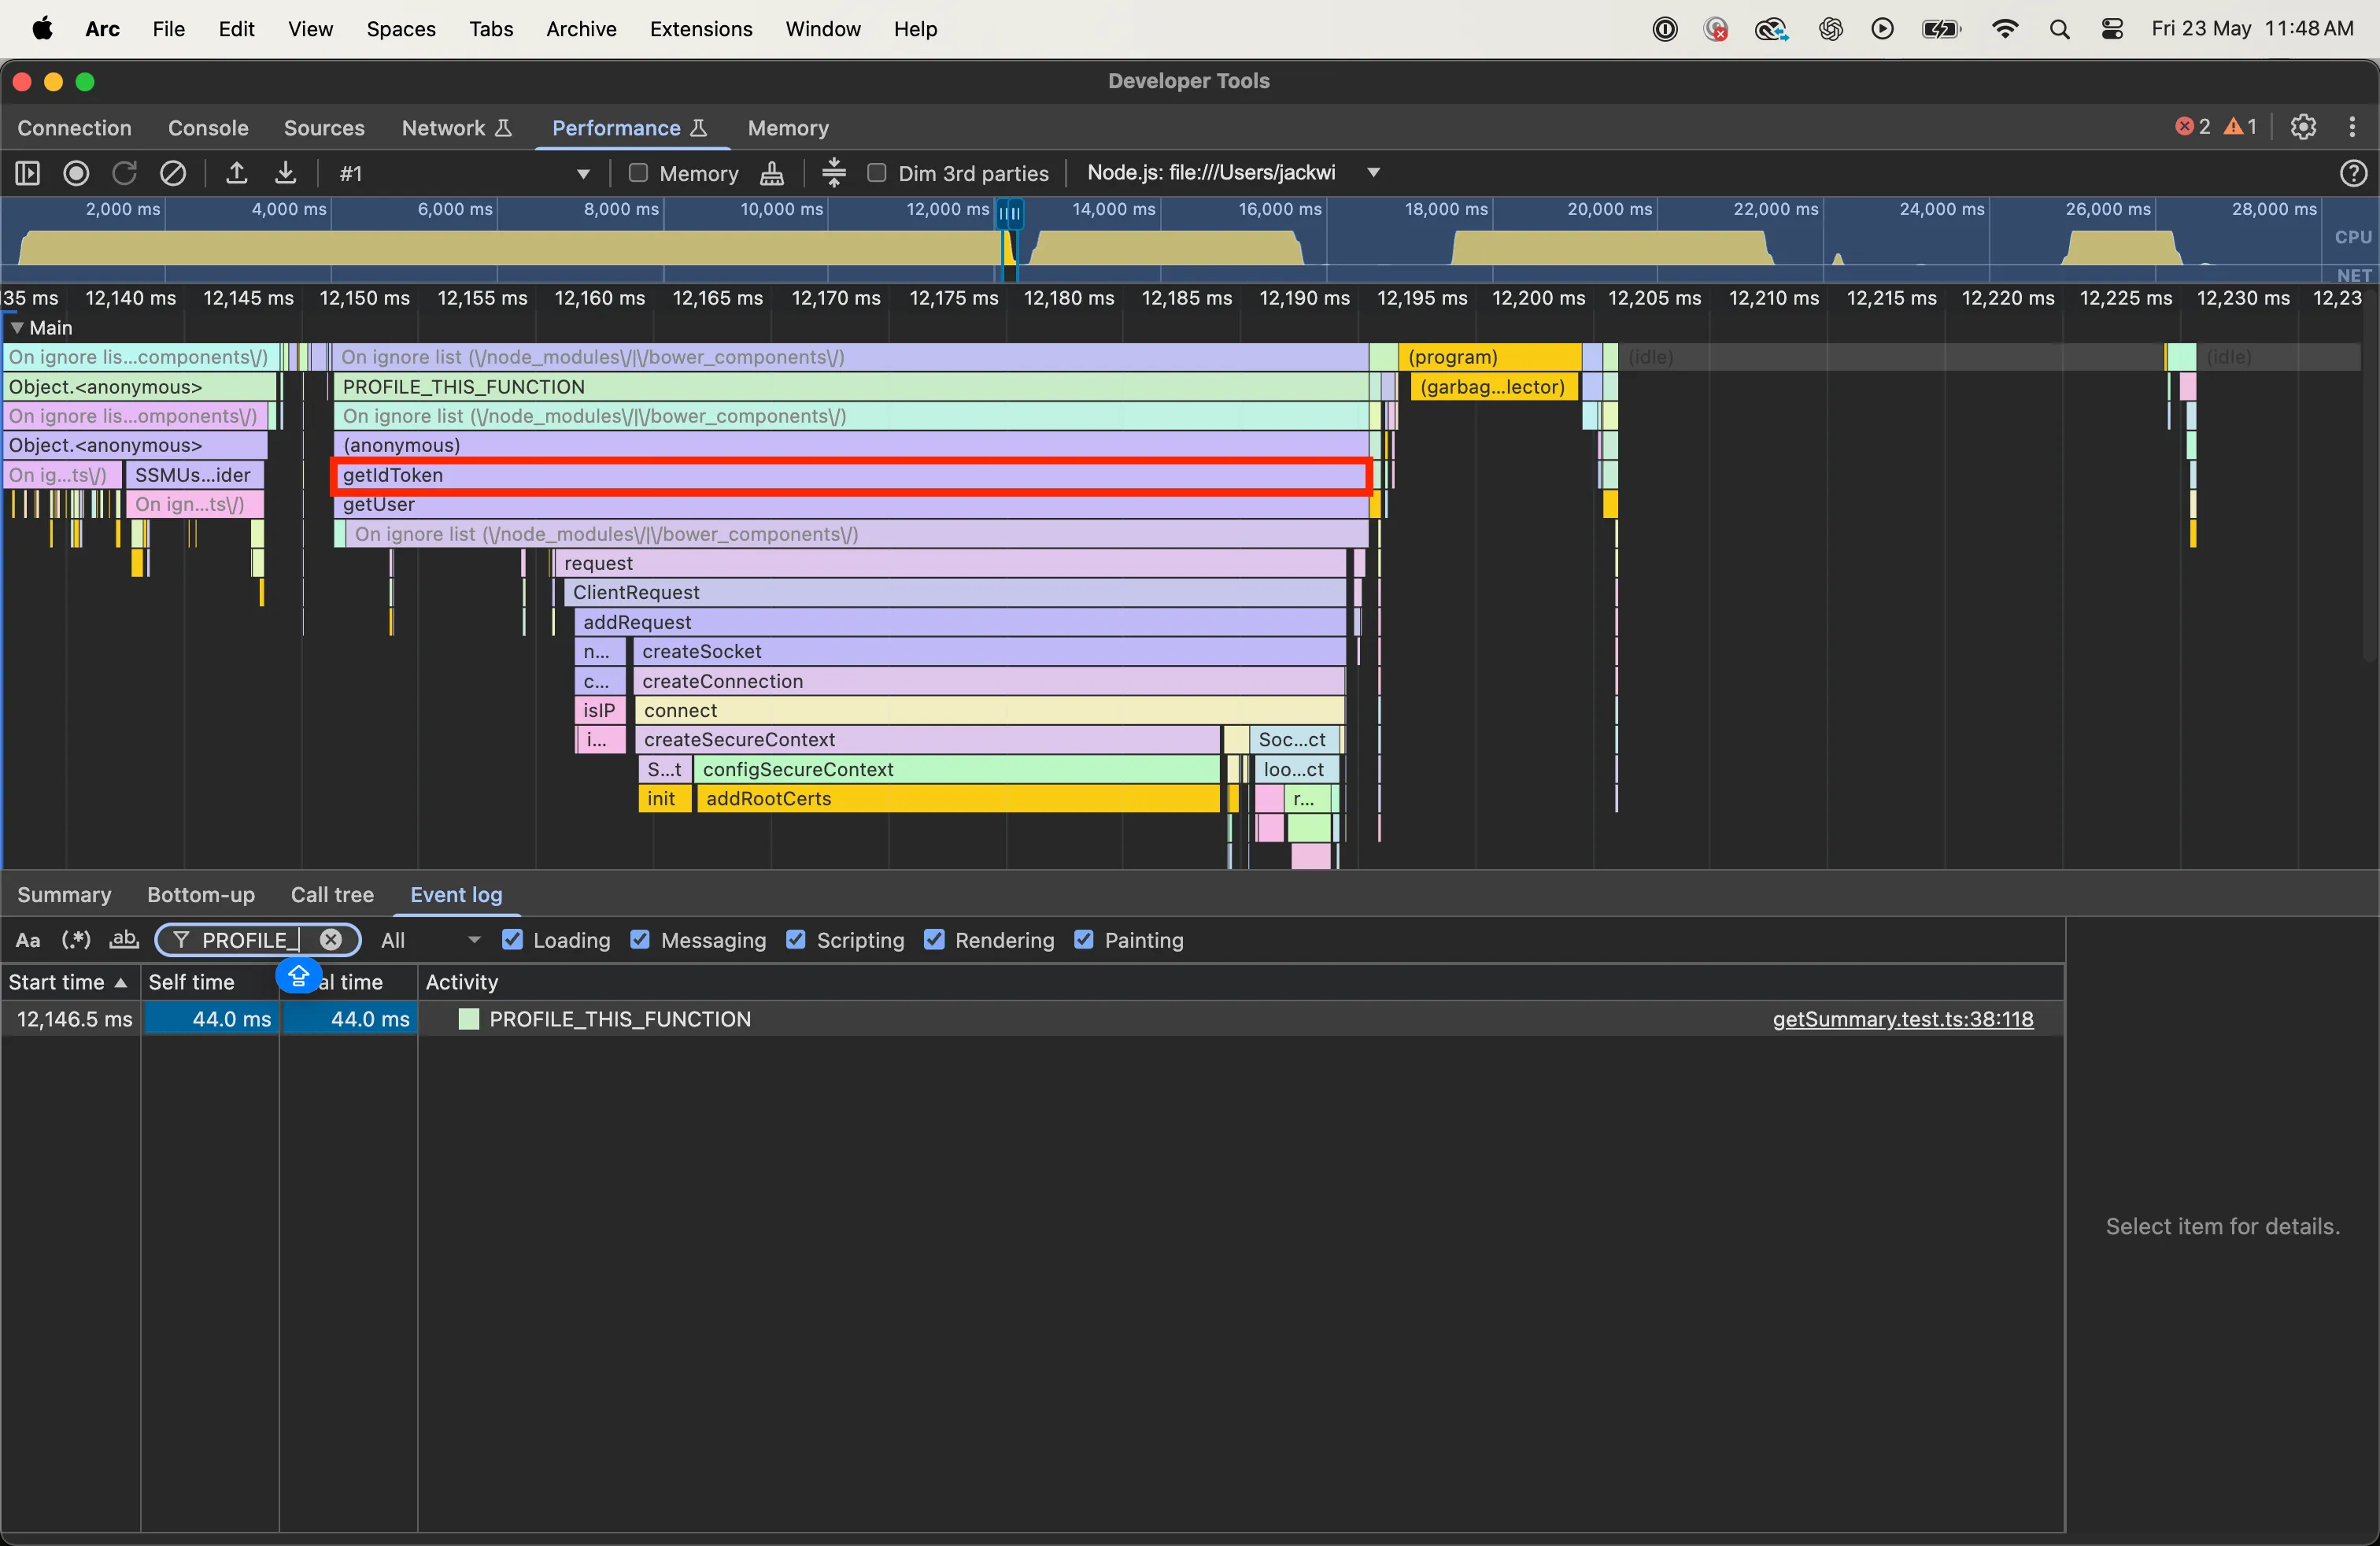The height and width of the screenshot is (1546, 2380).
Task: Download the profile with the save icon
Action: click(x=285, y=173)
